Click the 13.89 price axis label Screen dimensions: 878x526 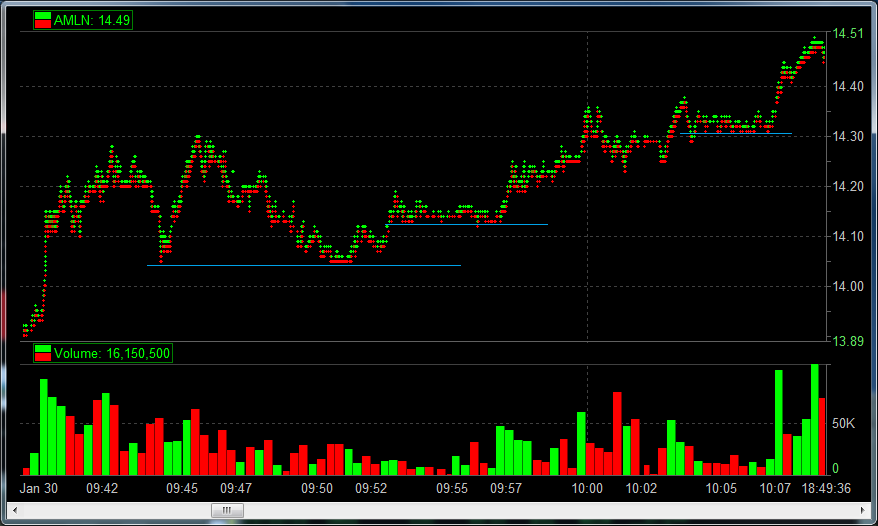click(848, 341)
